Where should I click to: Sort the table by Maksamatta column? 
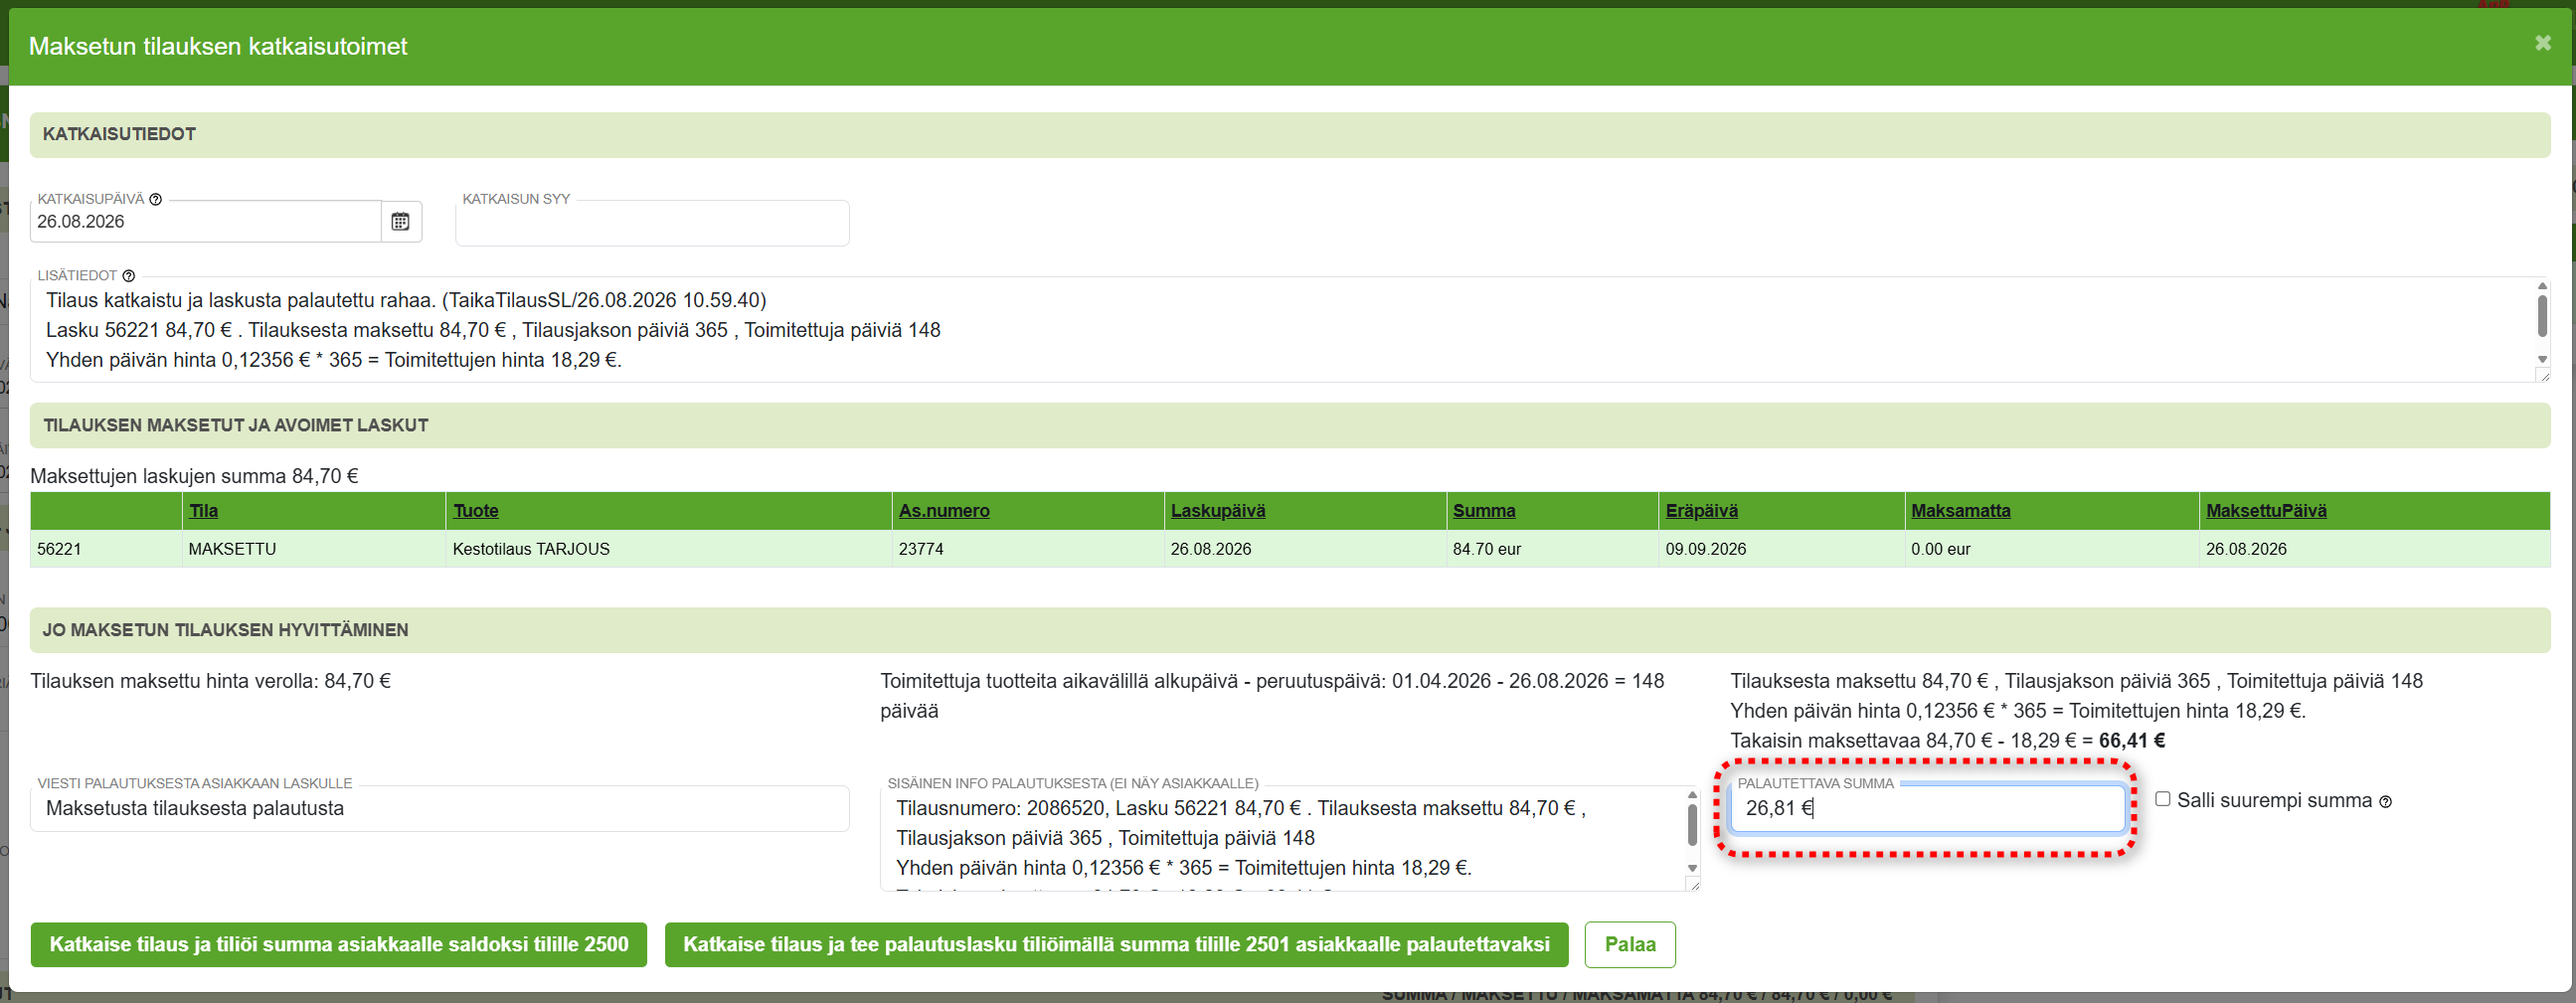[1961, 511]
